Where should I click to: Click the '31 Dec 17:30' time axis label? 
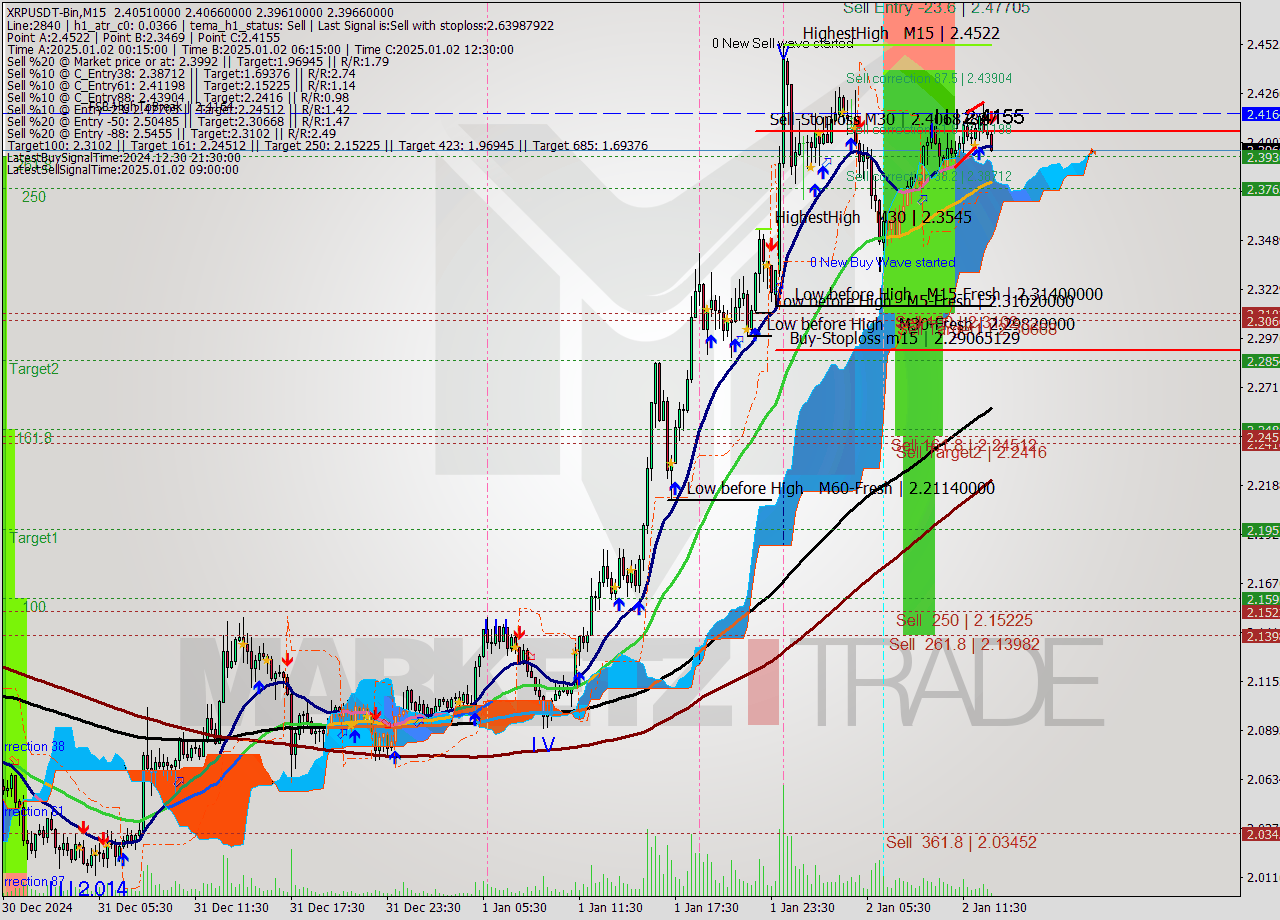pos(327,908)
